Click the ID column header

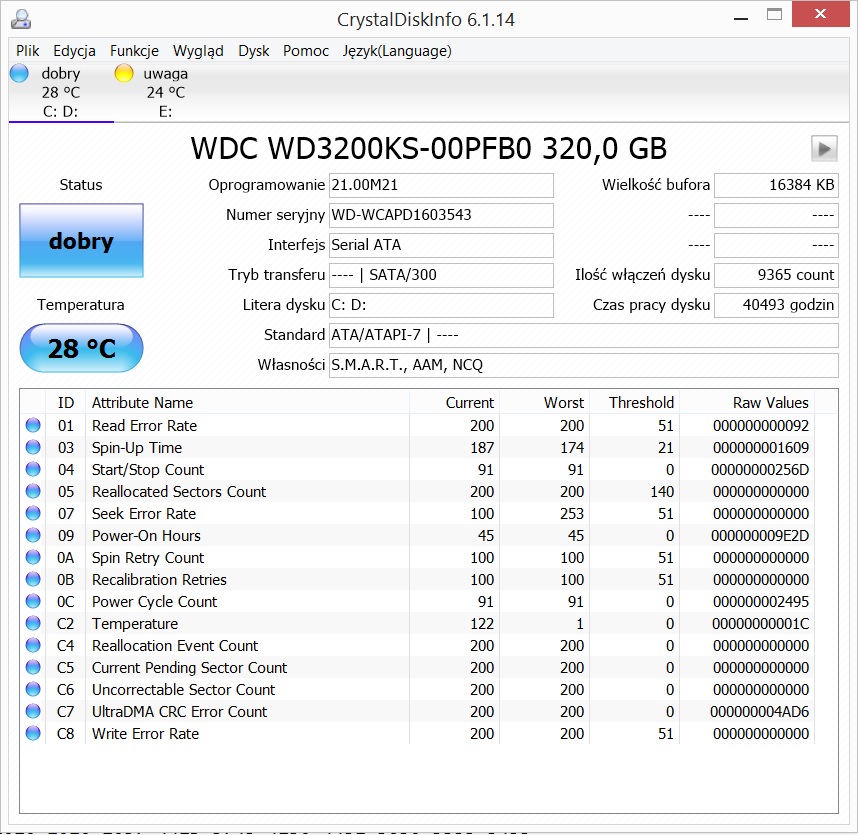(x=66, y=402)
